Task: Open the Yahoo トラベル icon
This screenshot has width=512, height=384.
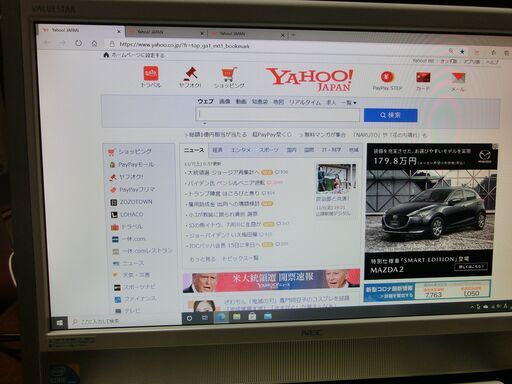Action: tap(151, 74)
